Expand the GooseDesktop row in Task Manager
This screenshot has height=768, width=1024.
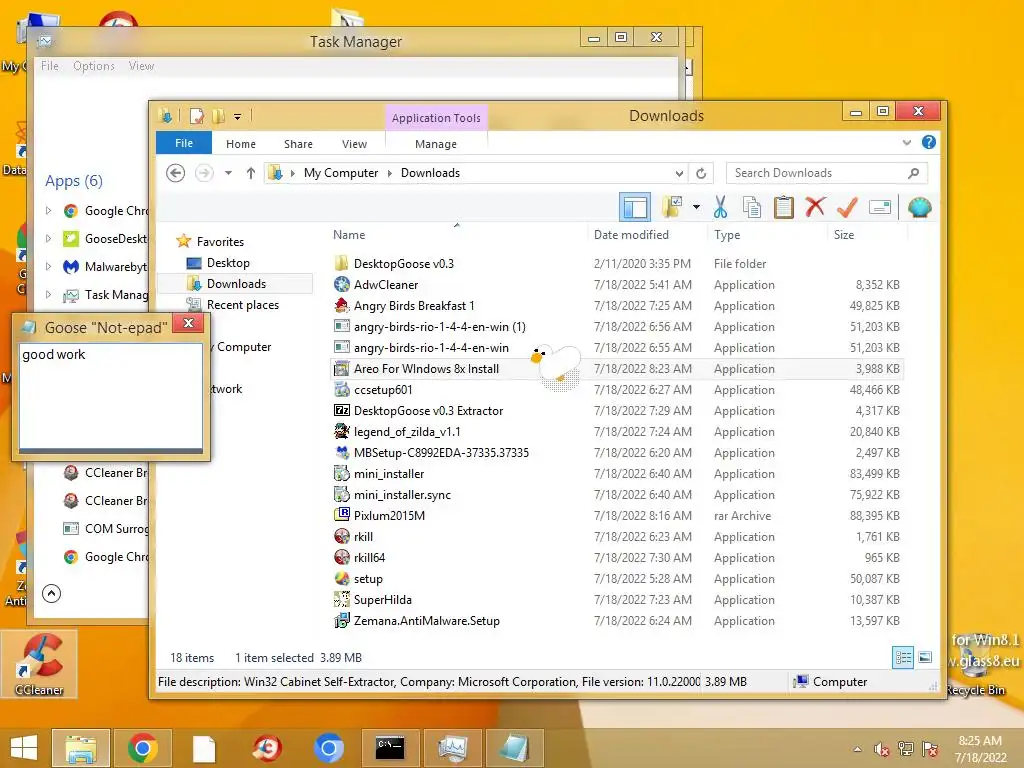click(x=48, y=238)
